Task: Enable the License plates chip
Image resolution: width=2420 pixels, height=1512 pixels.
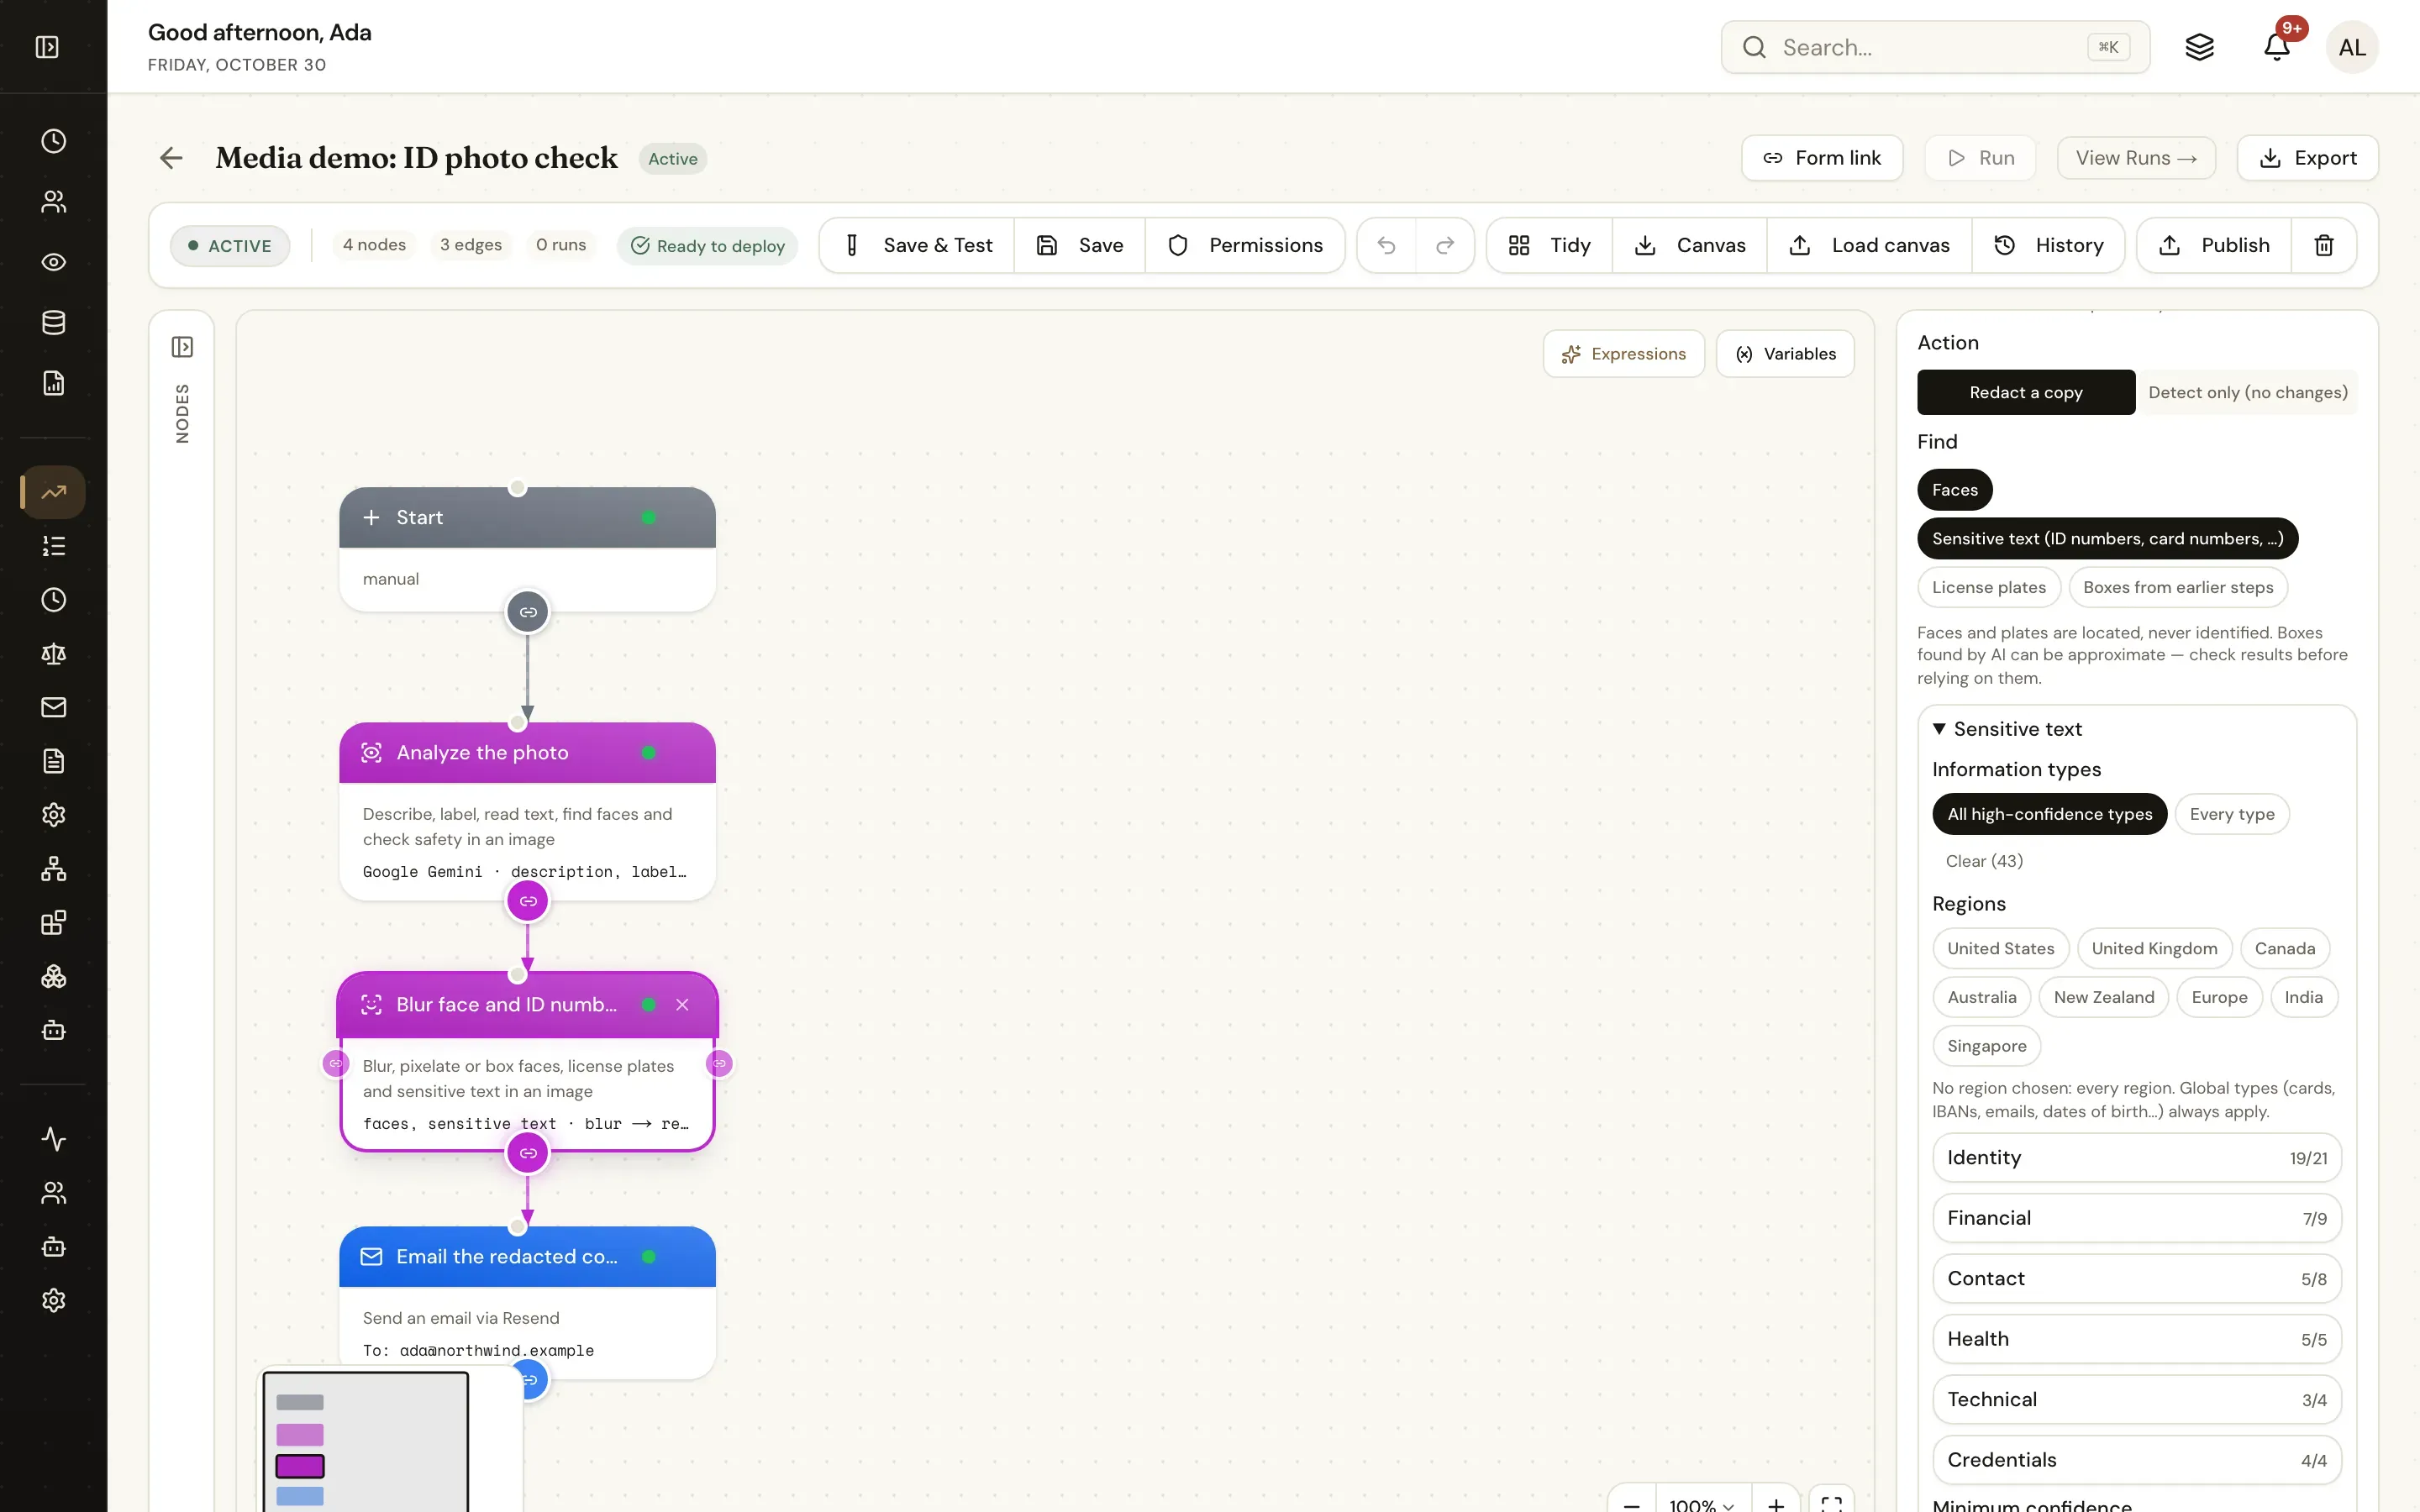Action: (x=1988, y=587)
